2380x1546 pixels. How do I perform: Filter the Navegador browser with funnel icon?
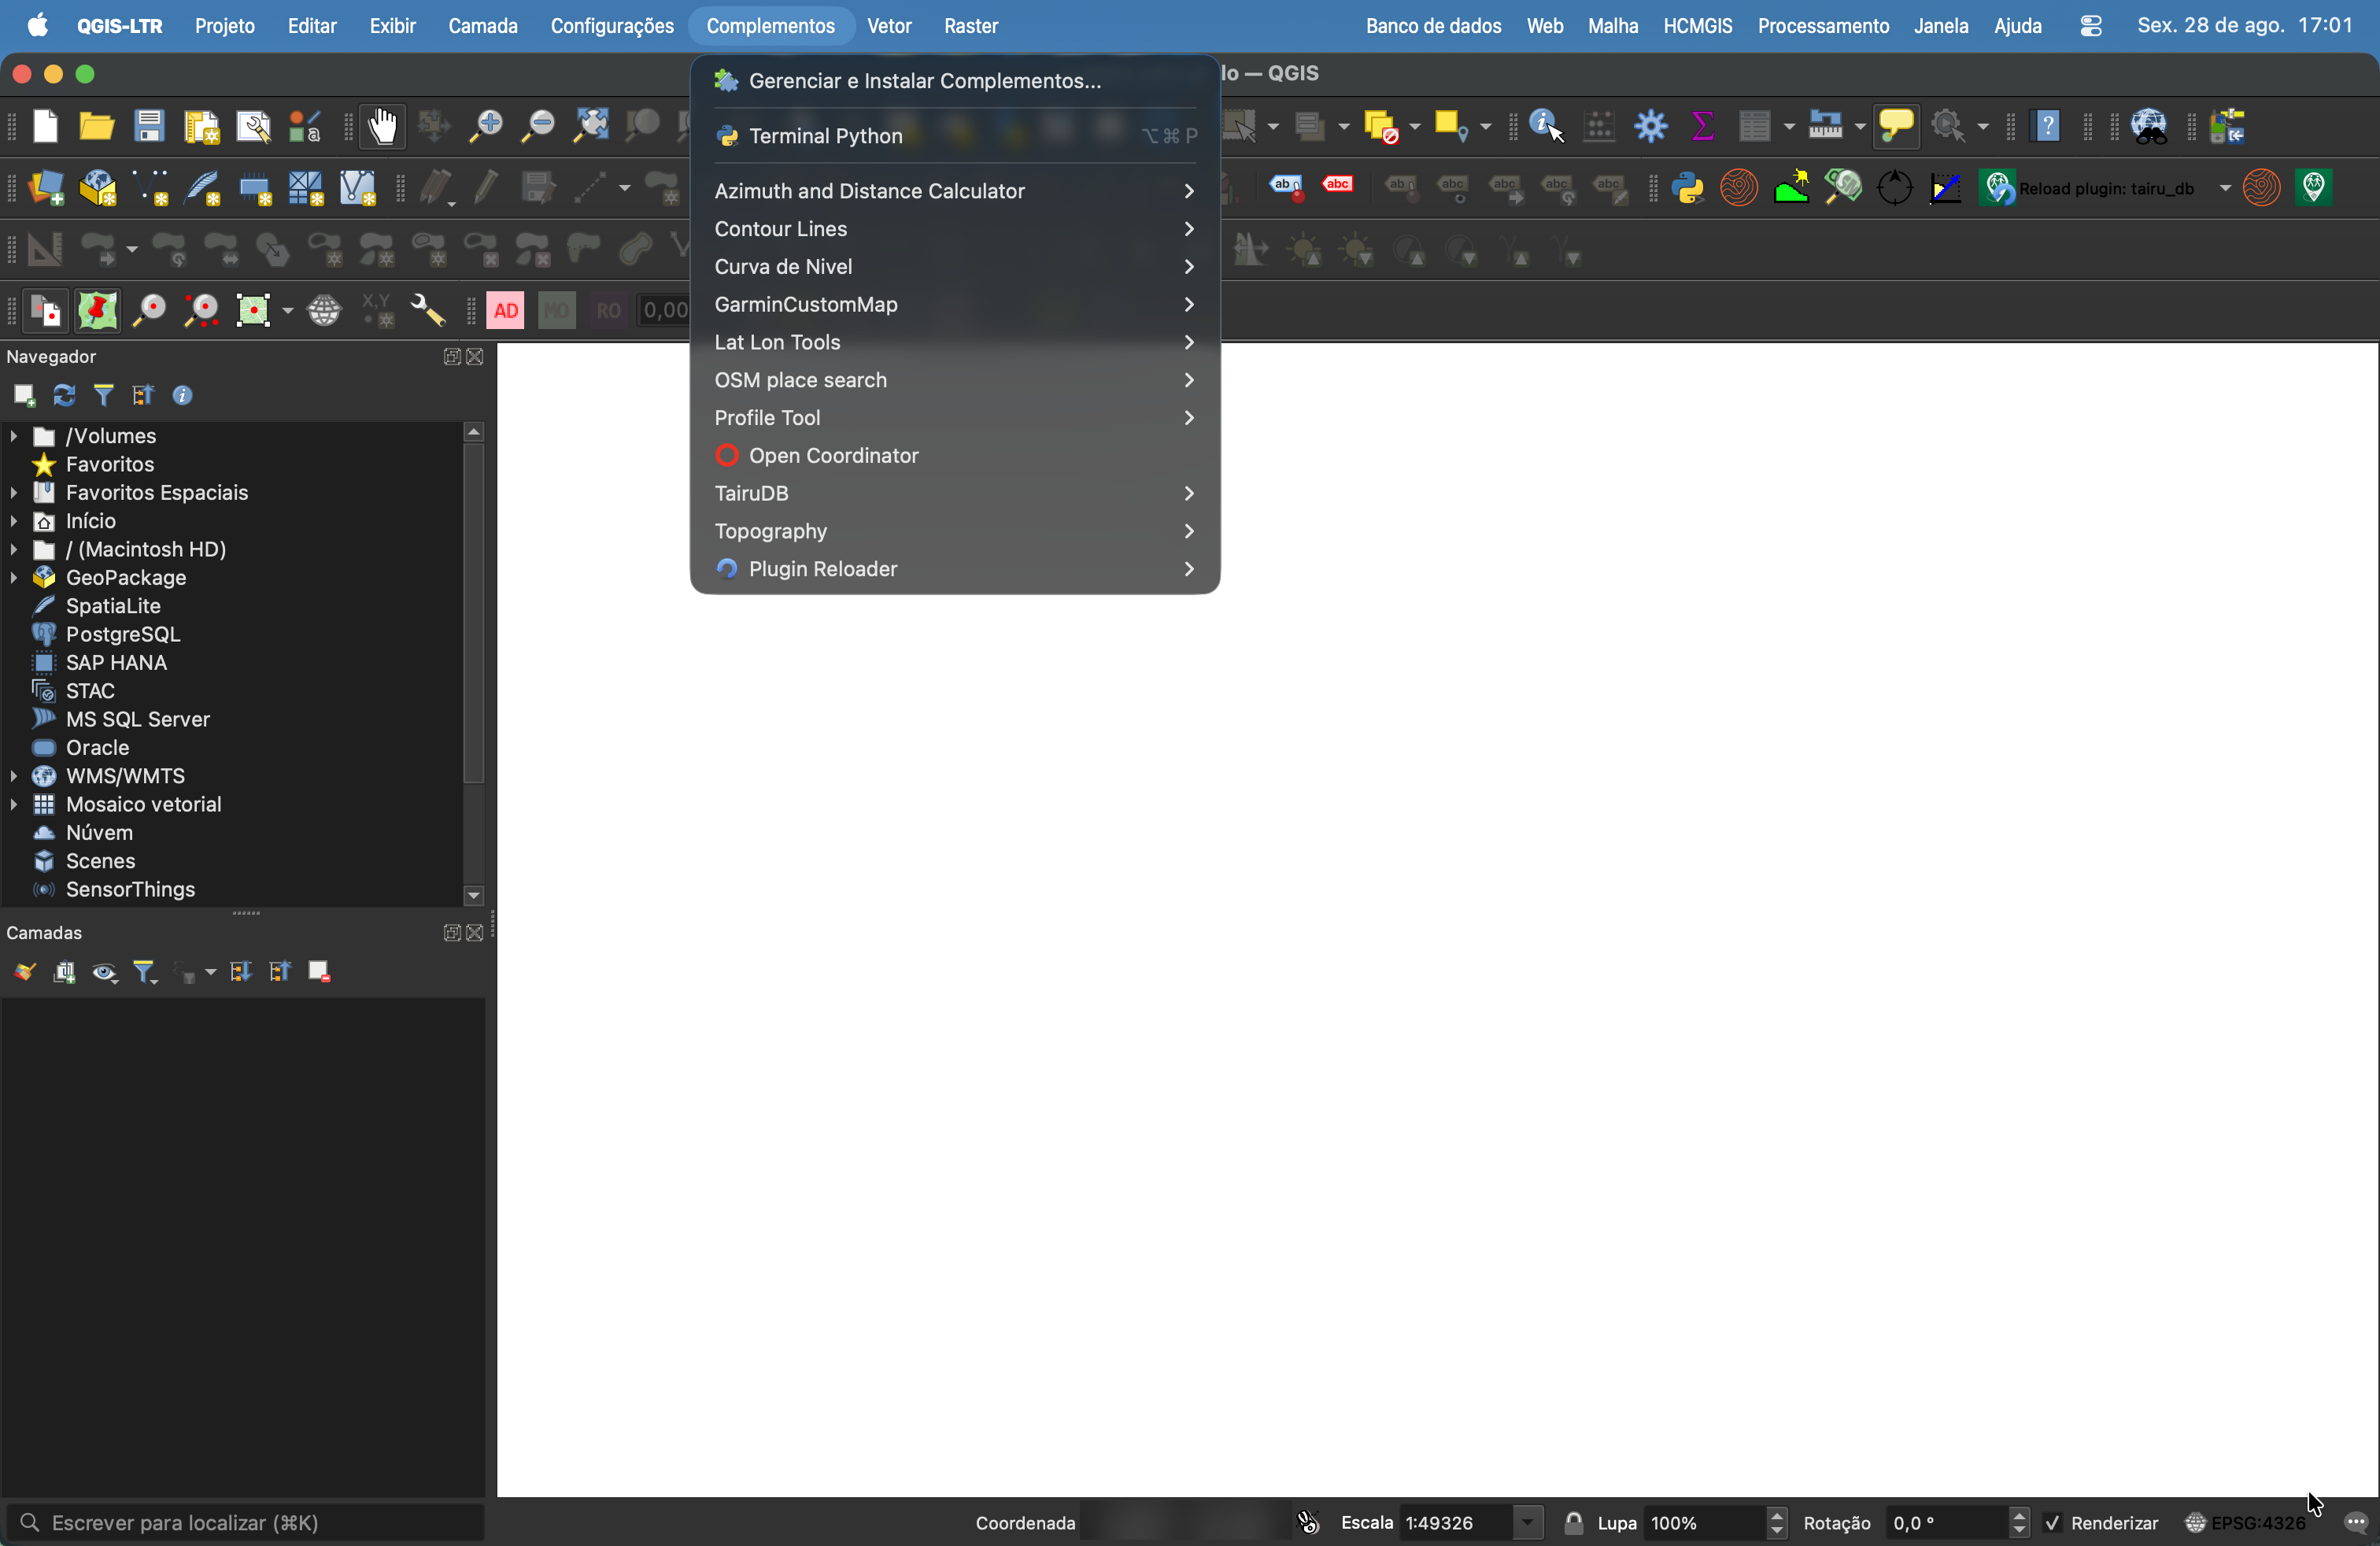[103, 396]
